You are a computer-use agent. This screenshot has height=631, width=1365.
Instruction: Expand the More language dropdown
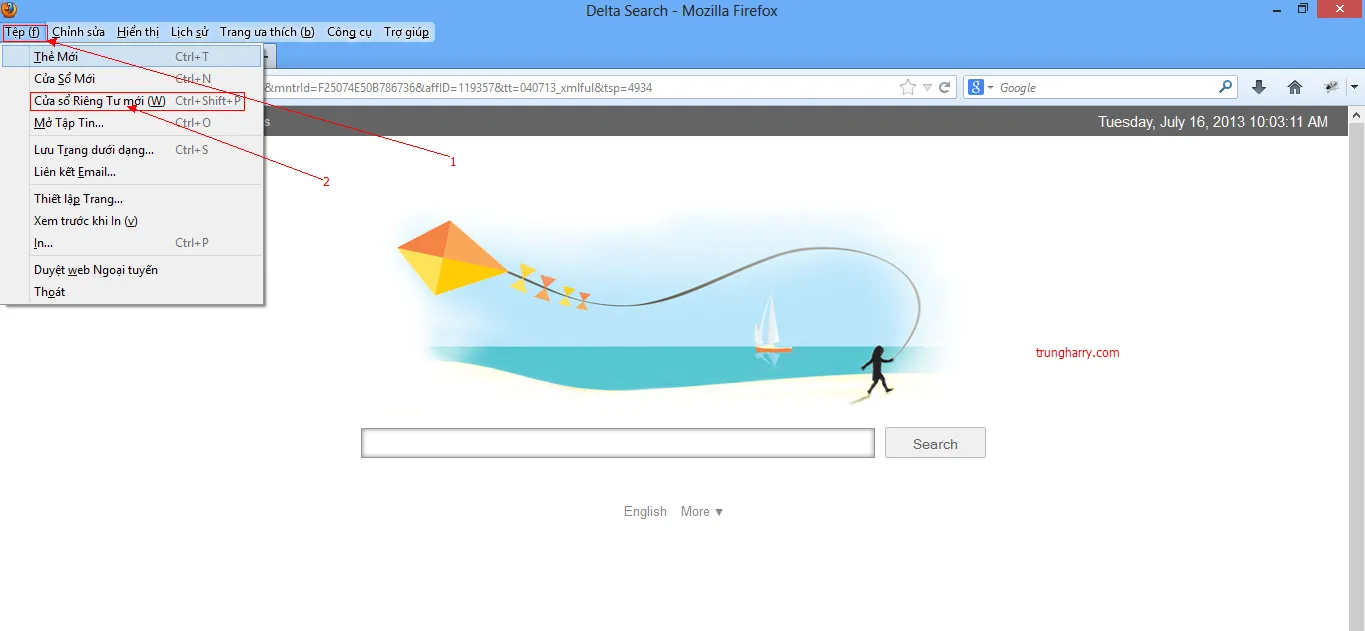point(701,512)
